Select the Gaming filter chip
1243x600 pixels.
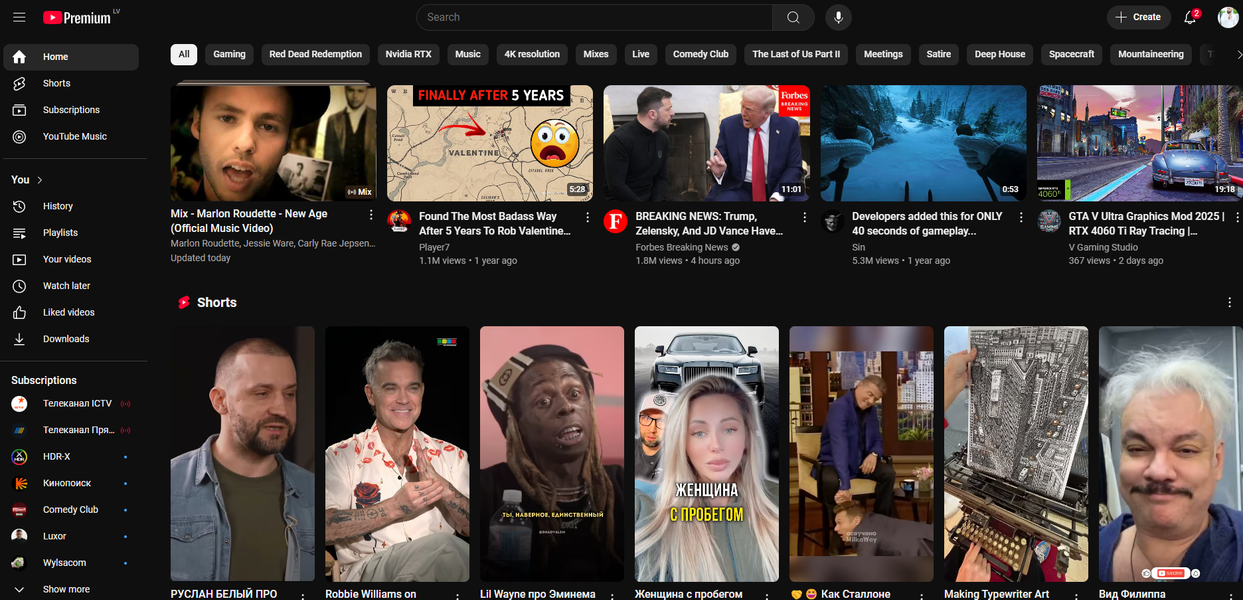pos(229,54)
